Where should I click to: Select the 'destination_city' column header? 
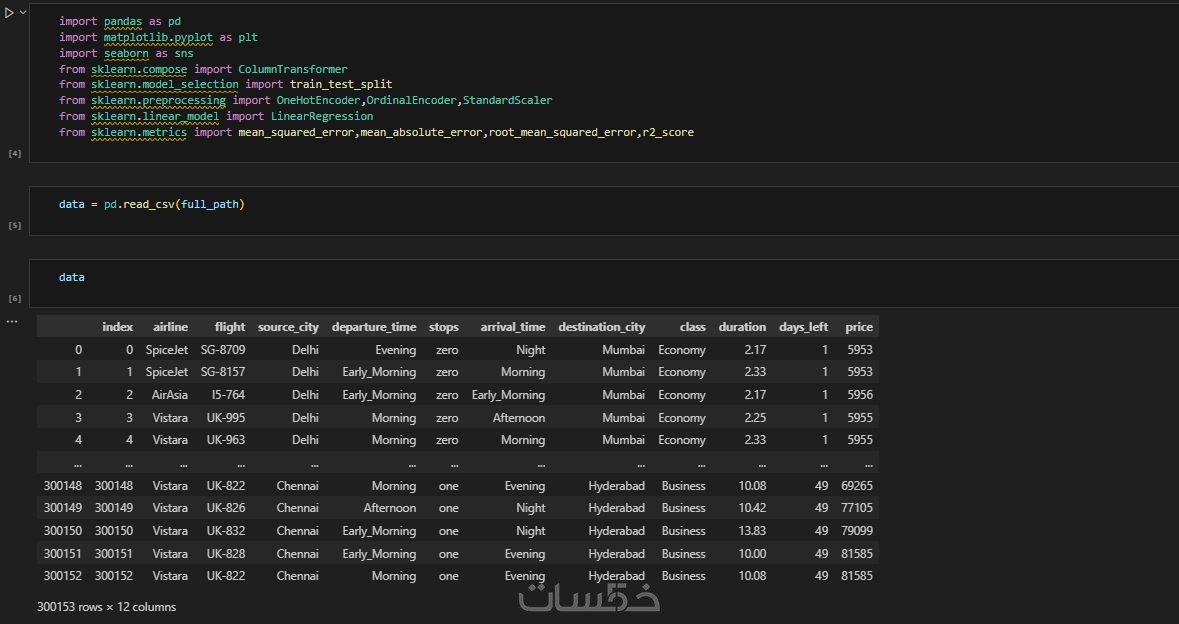pos(602,328)
